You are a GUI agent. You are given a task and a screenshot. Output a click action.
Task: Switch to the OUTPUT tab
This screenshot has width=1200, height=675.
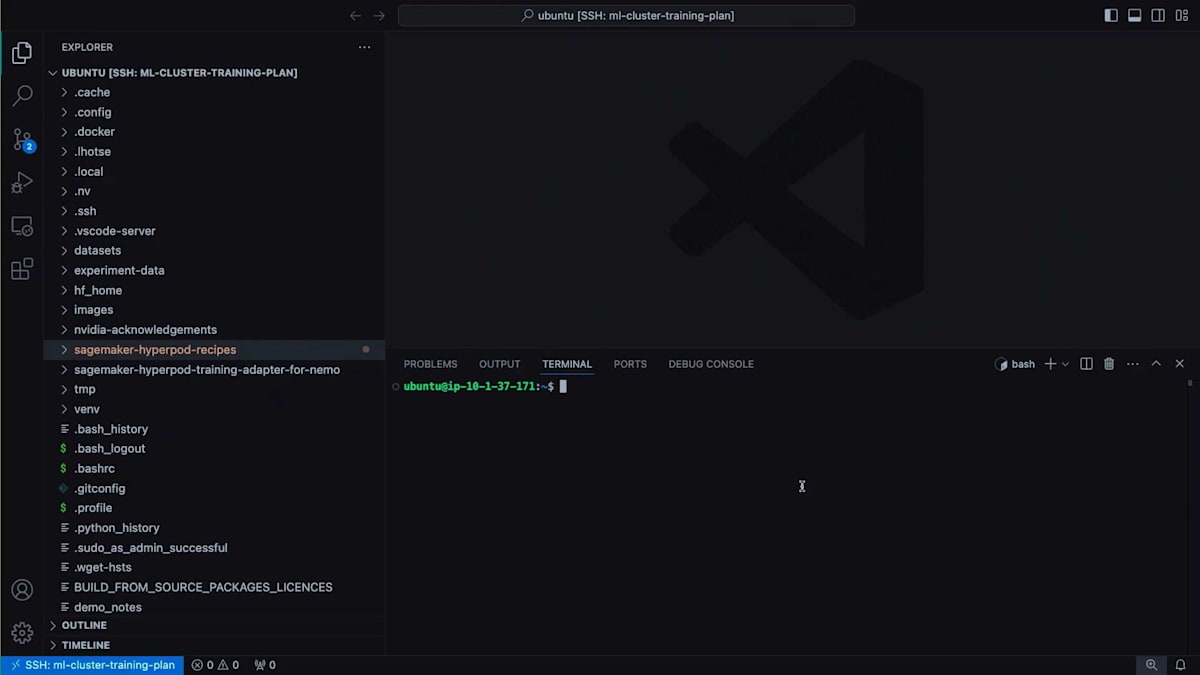click(x=499, y=364)
